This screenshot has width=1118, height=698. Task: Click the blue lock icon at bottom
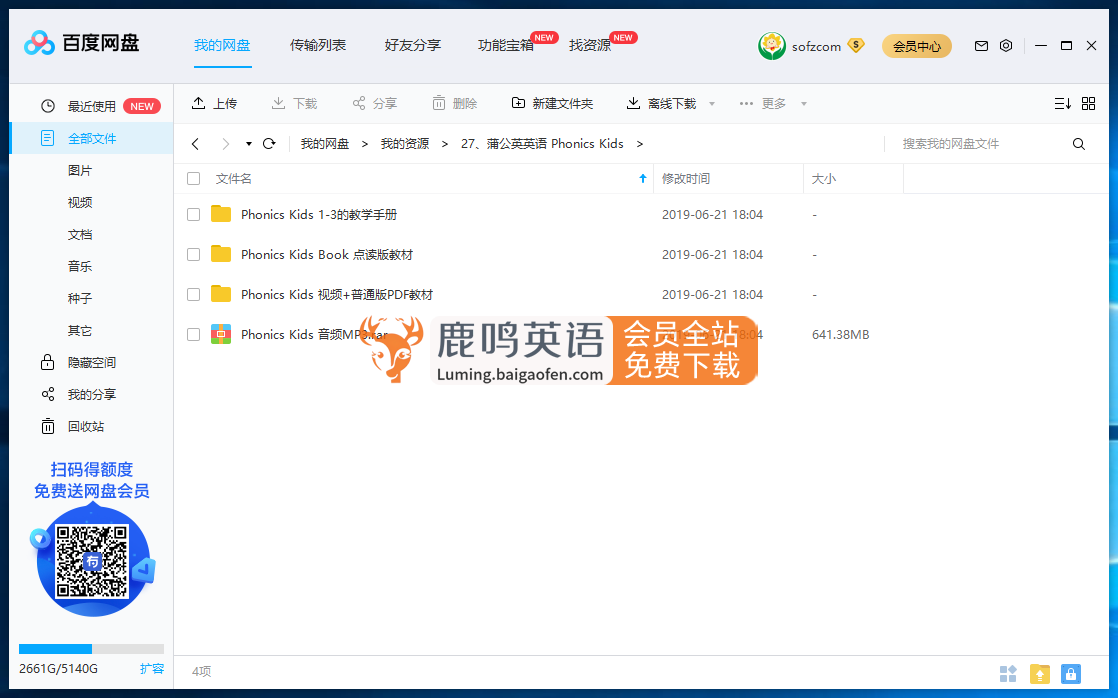click(1071, 673)
